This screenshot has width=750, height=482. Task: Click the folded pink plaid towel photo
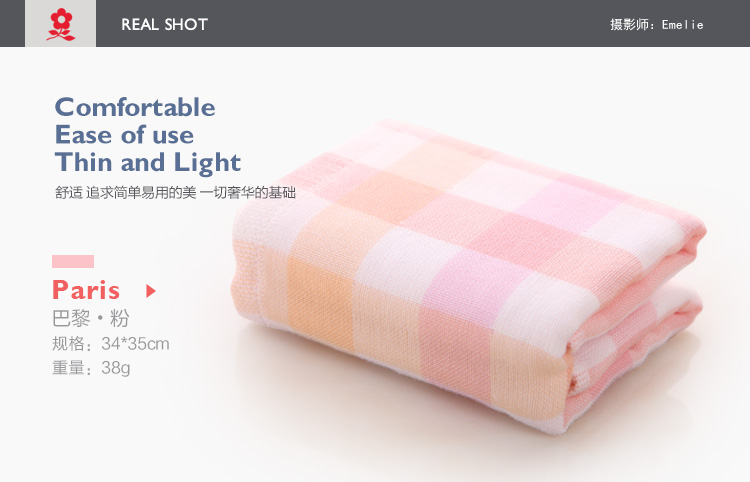click(469, 277)
